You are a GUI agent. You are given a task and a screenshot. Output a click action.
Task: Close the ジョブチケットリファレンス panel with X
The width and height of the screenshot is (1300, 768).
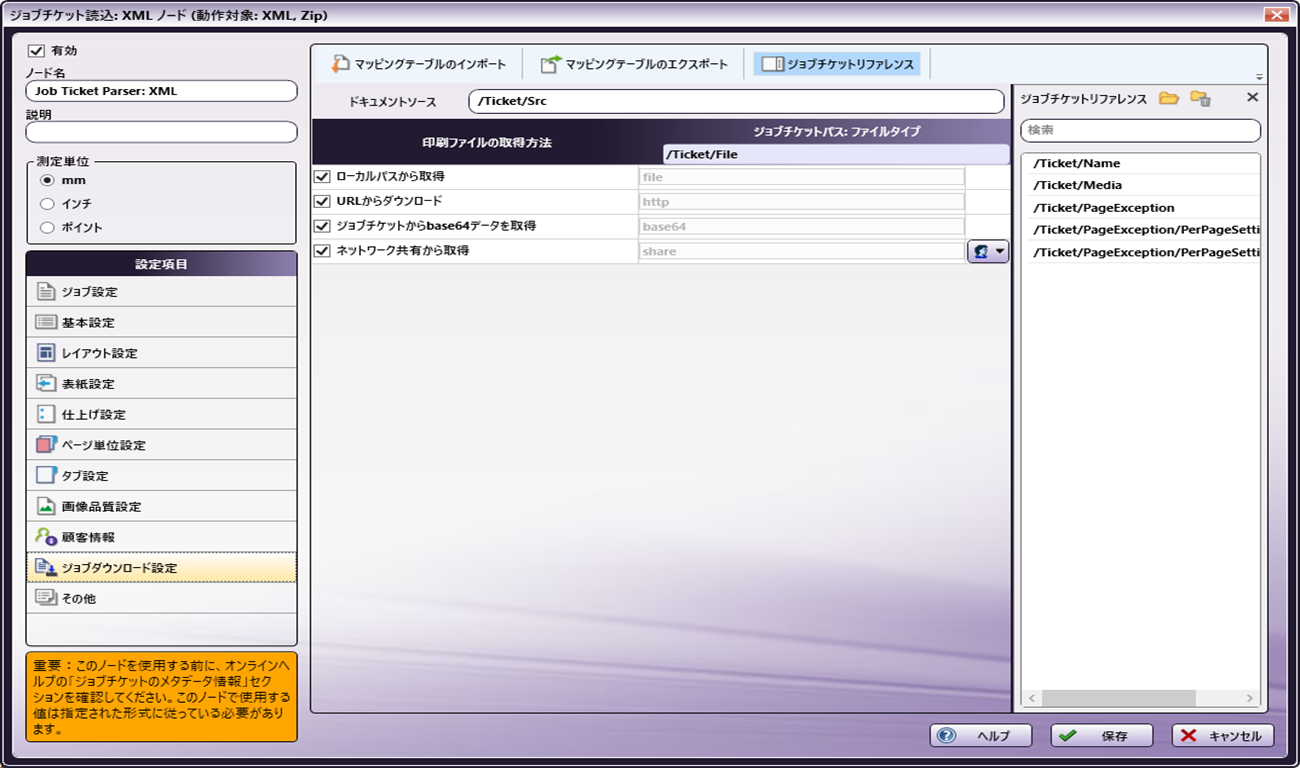pos(1252,97)
